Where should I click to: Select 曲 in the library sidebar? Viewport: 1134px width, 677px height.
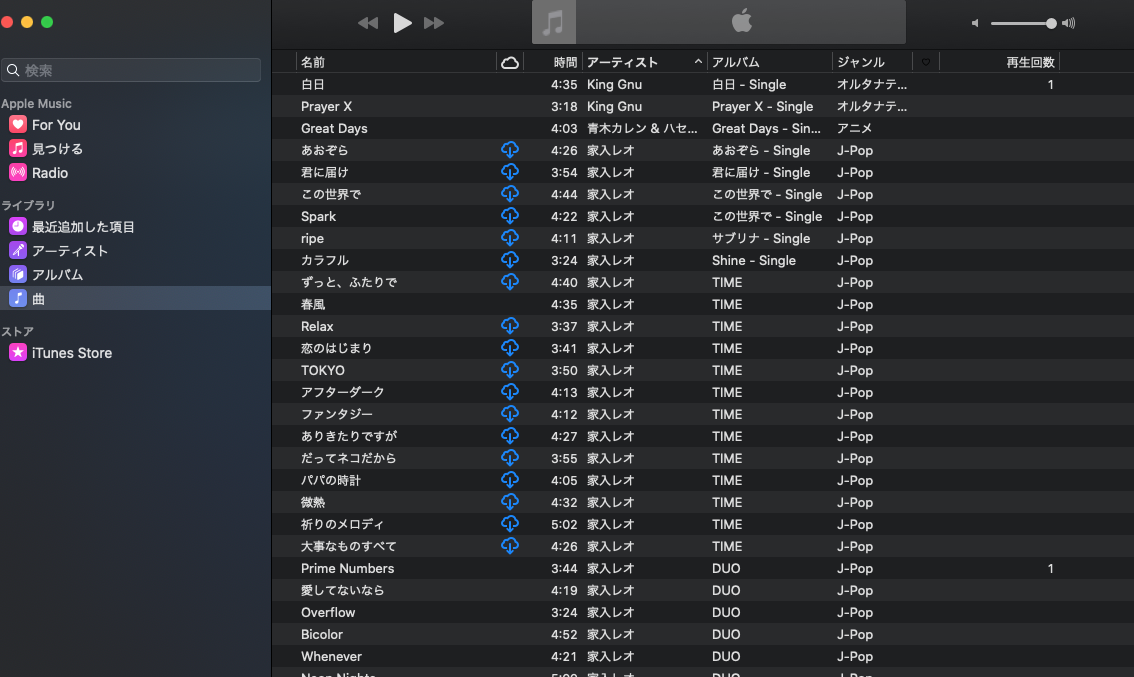[x=135, y=299]
